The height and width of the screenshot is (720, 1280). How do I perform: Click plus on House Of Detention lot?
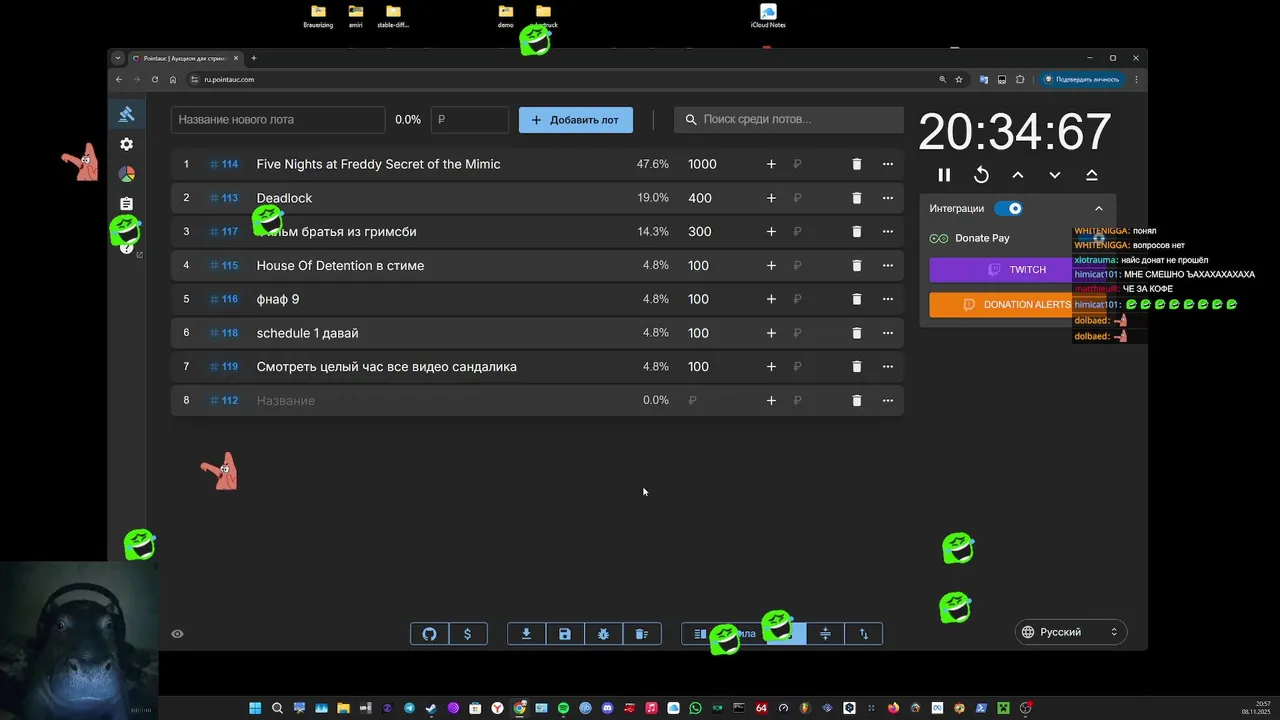pos(771,265)
